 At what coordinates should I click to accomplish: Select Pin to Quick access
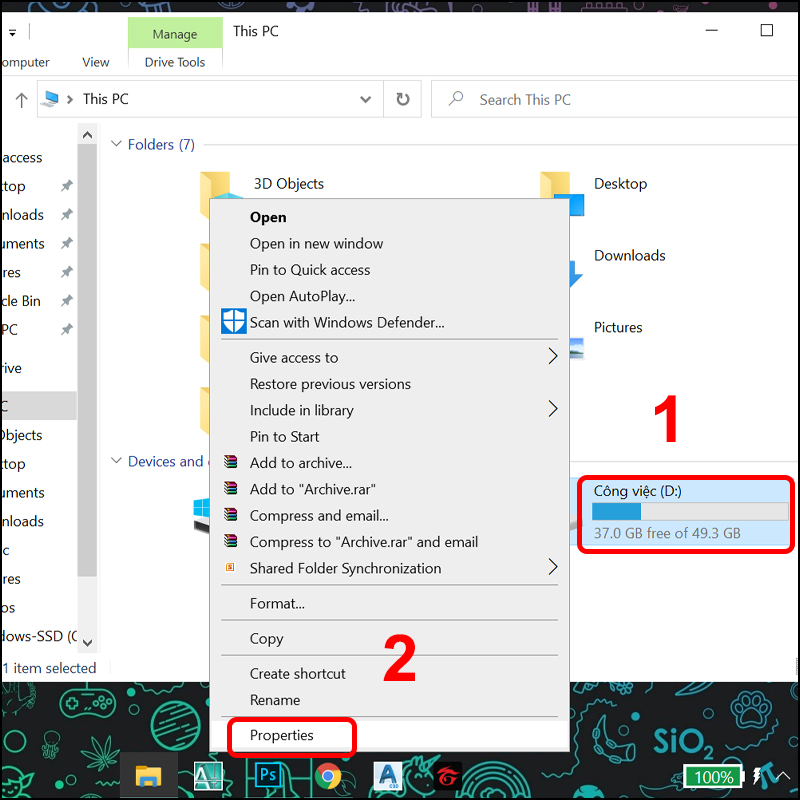click(x=310, y=270)
